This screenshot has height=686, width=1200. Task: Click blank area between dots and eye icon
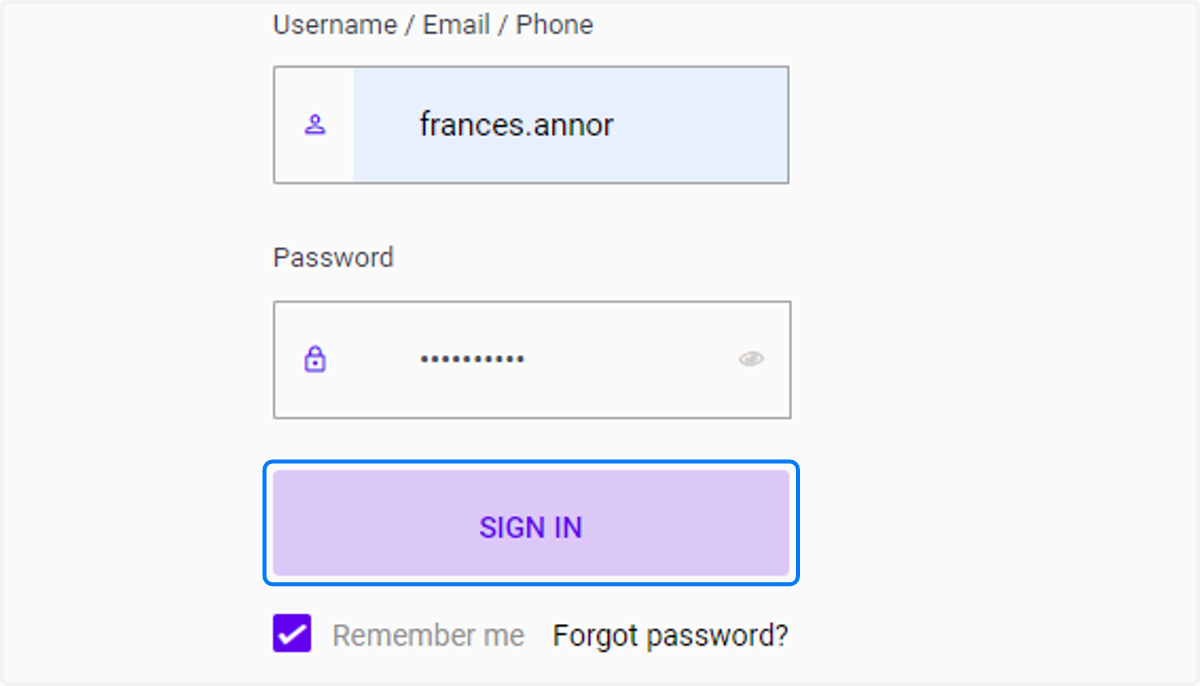(x=631, y=359)
